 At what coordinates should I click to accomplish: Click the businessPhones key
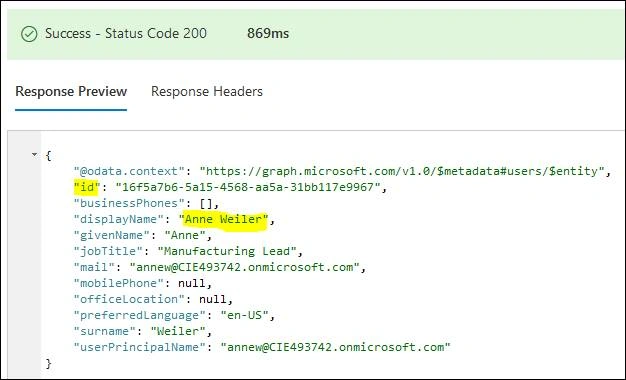(129, 203)
